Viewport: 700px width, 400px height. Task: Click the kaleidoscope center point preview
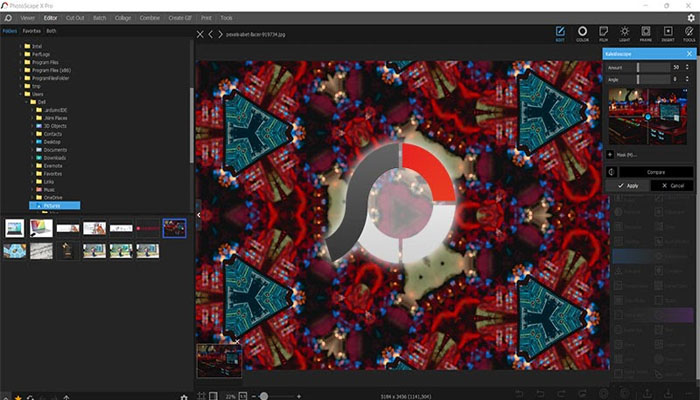(648, 117)
